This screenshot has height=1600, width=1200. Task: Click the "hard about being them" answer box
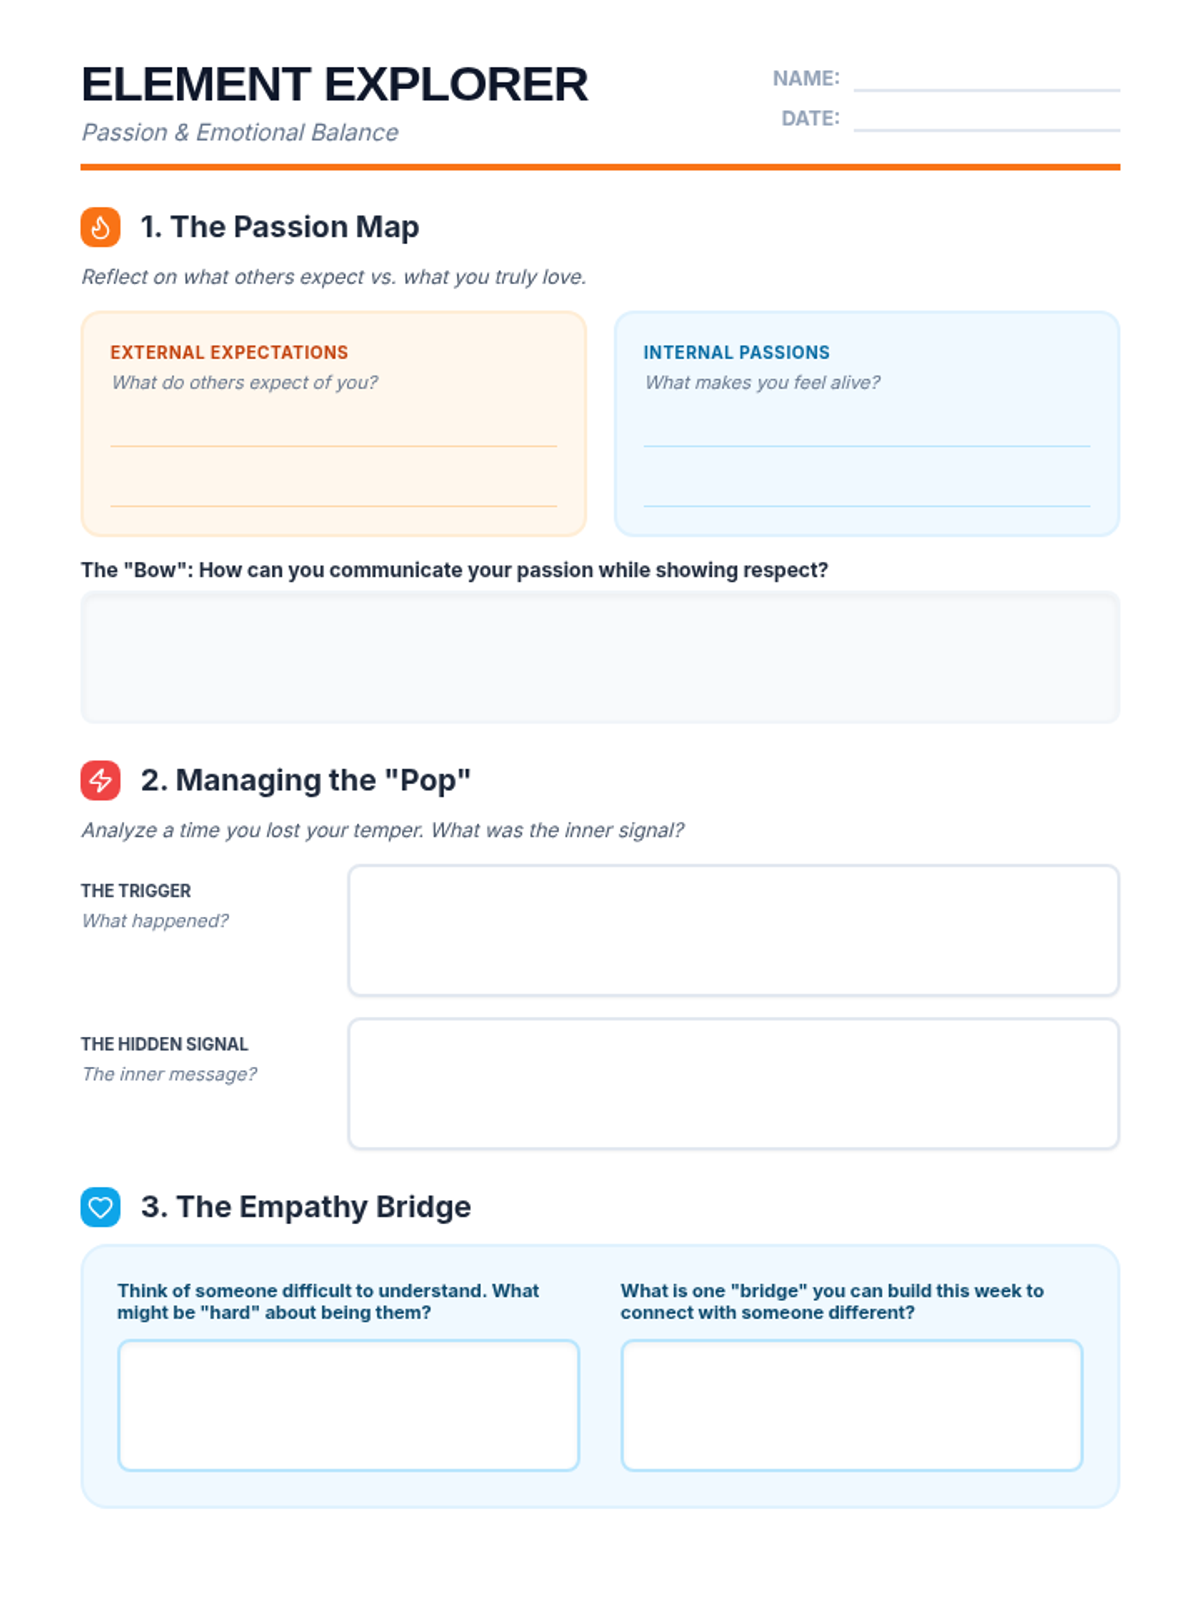point(348,1405)
